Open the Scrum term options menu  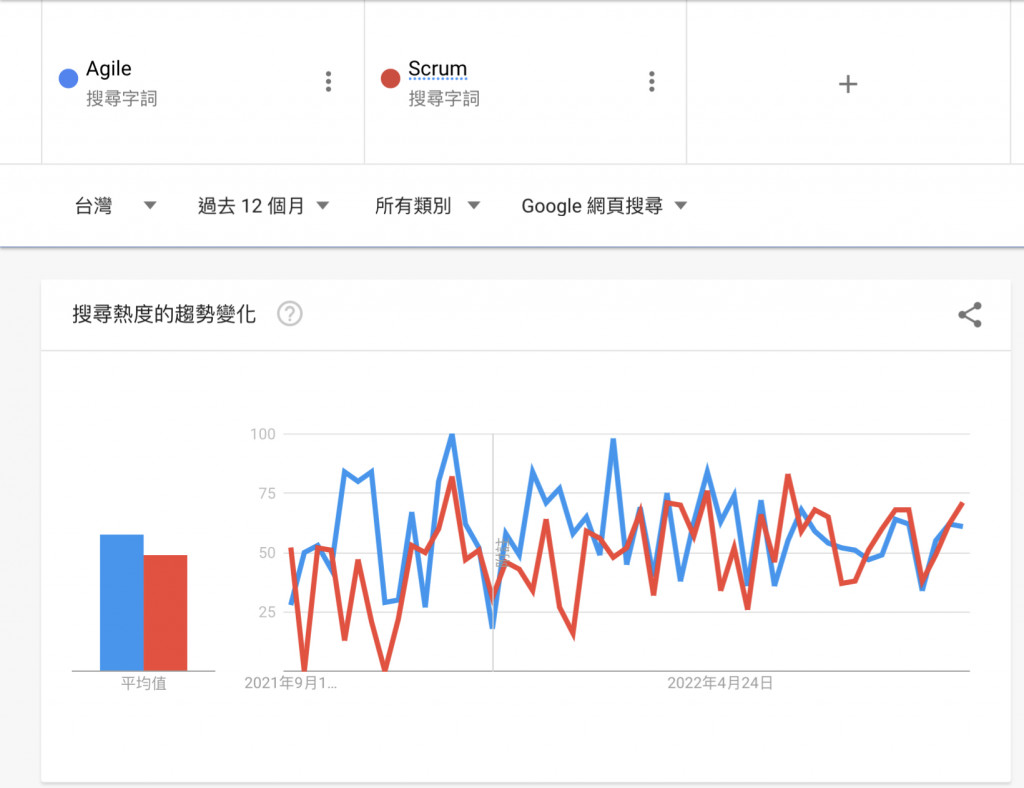tap(651, 82)
